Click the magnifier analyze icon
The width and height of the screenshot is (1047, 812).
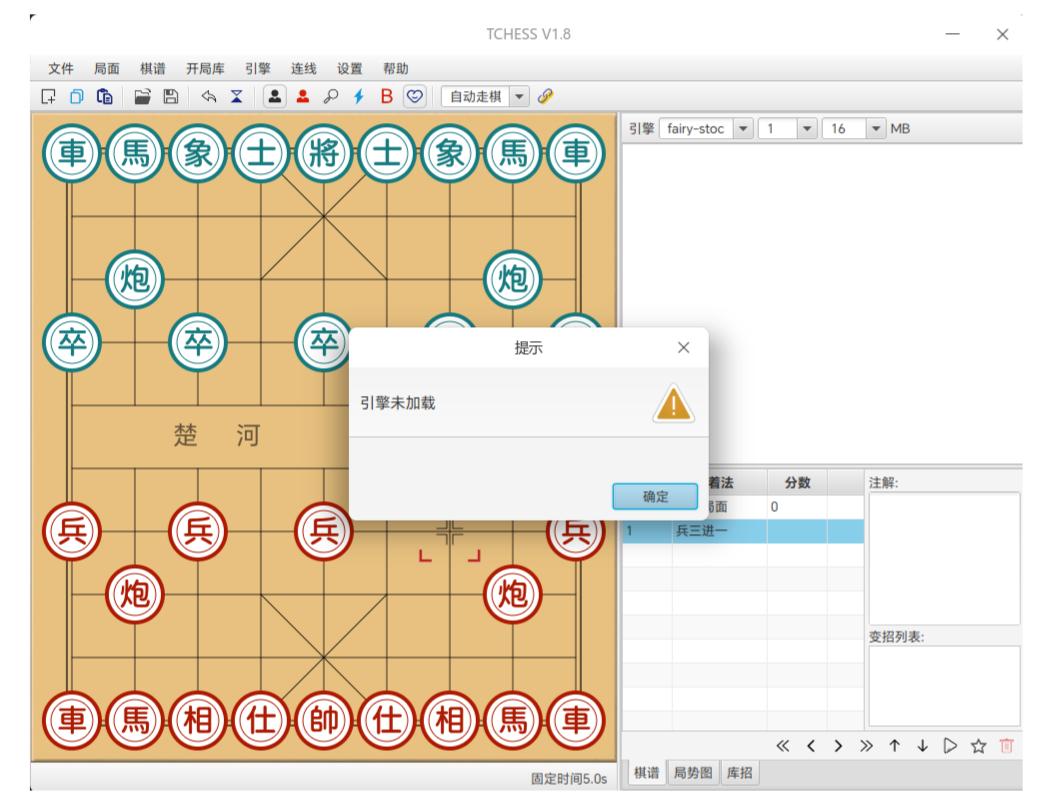coord(331,96)
